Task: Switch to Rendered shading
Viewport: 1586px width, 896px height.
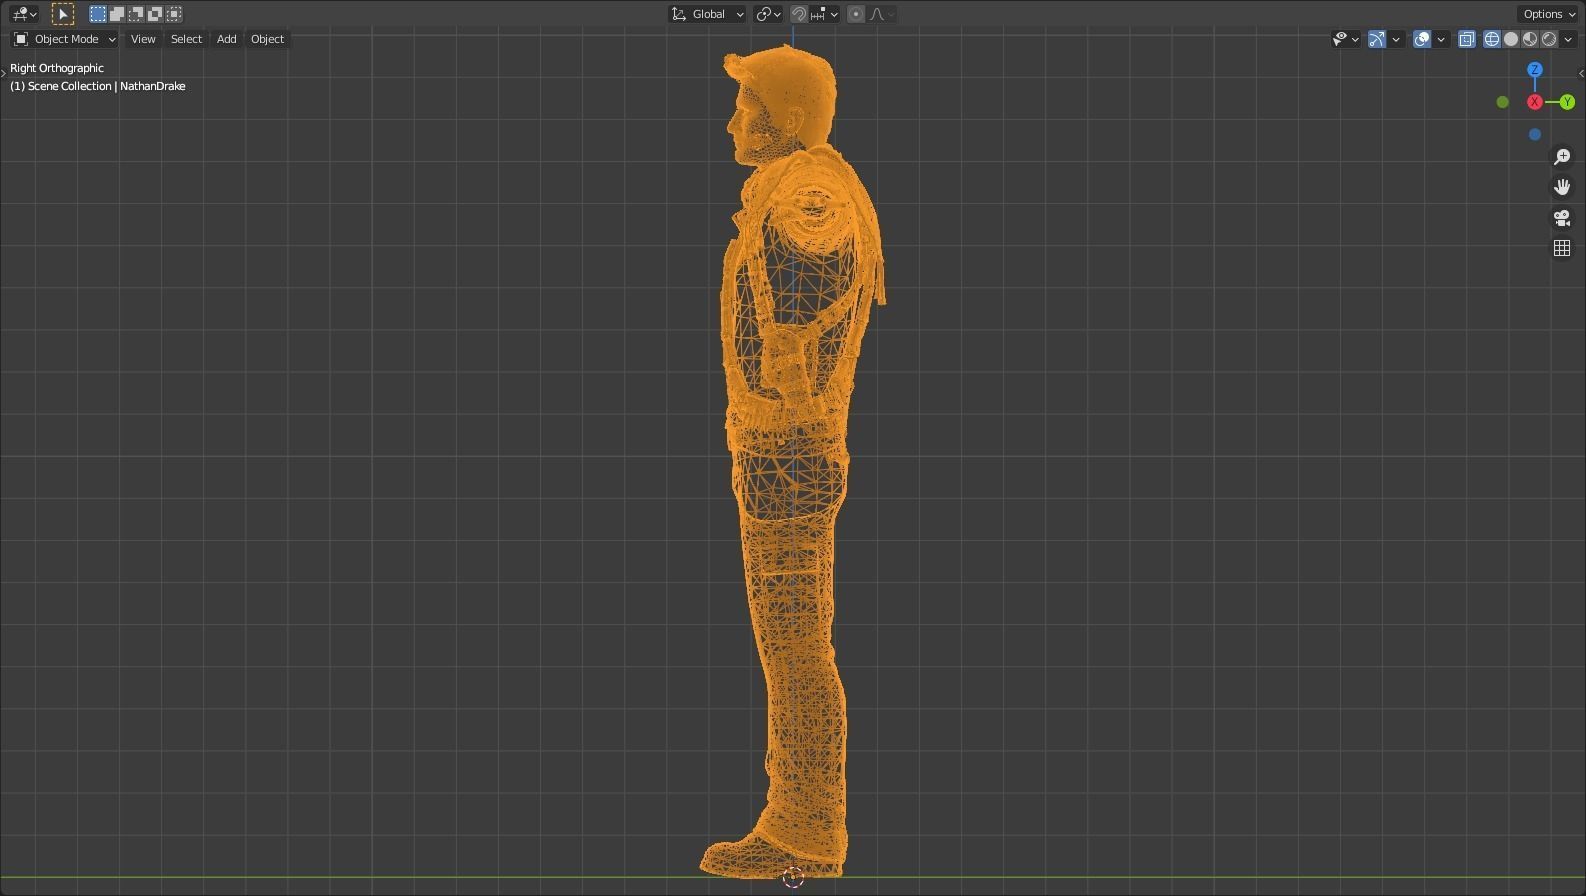Action: click(x=1549, y=39)
